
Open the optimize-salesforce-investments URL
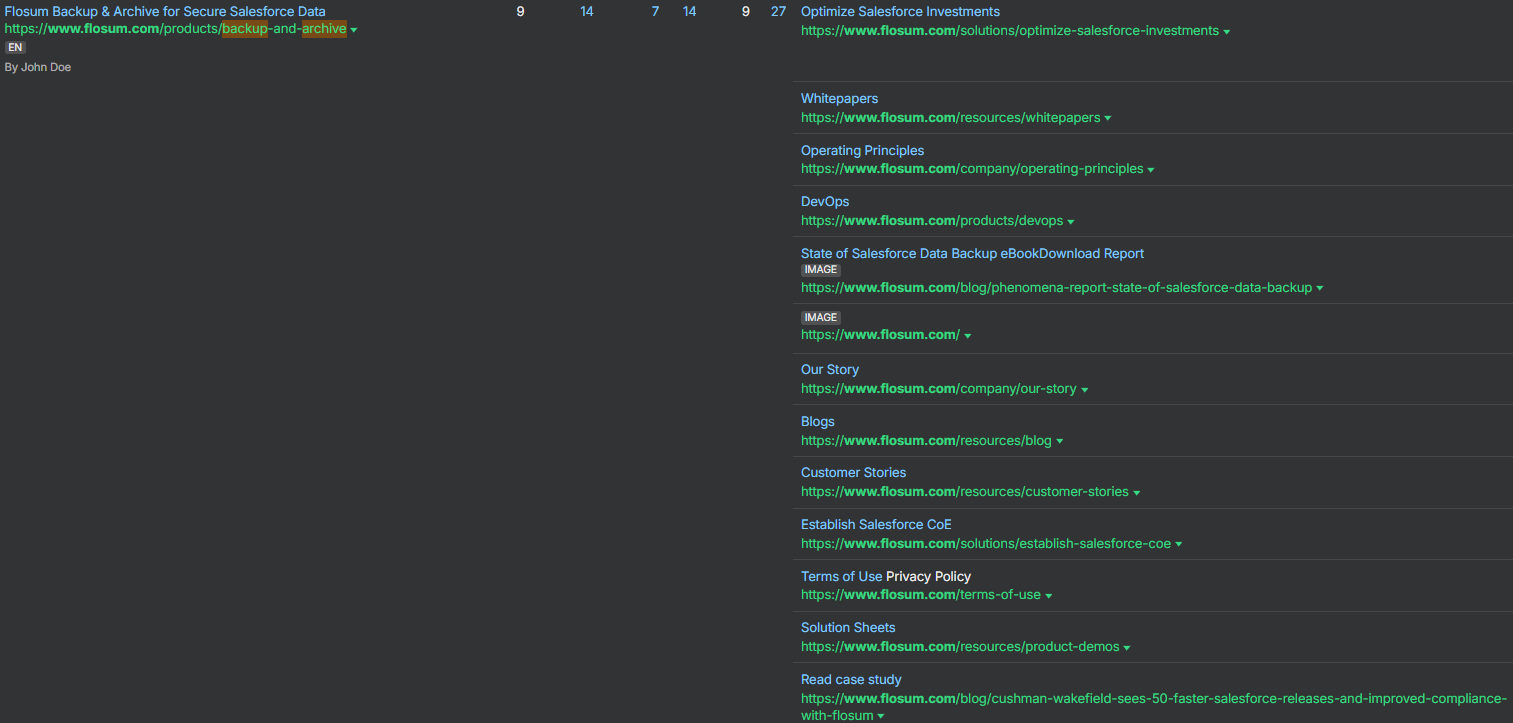(x=1010, y=31)
